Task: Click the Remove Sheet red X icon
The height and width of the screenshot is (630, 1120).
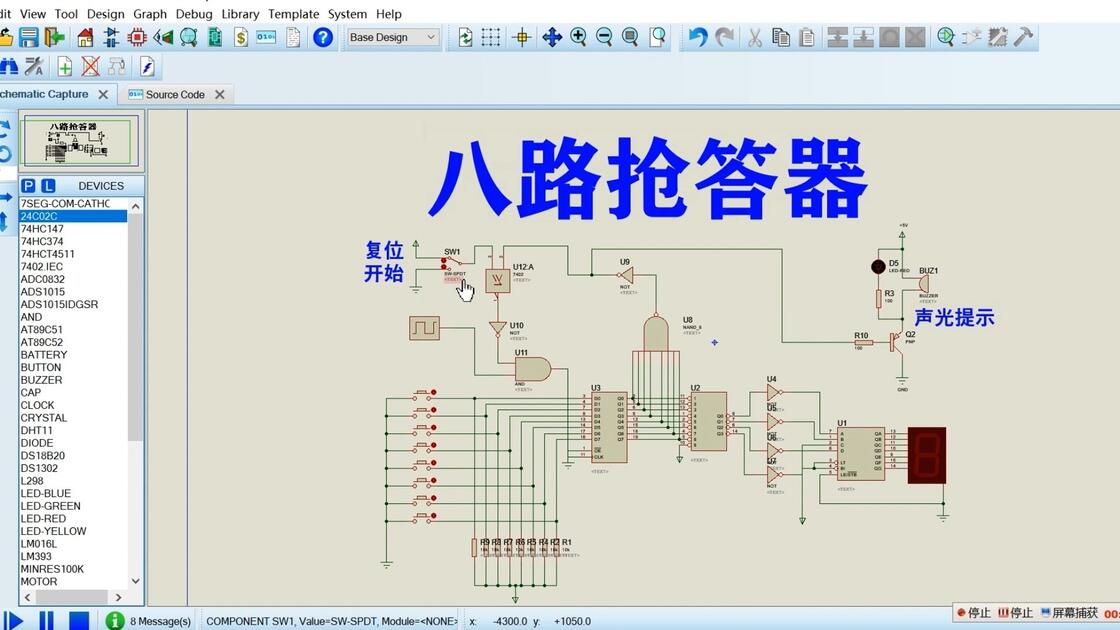Action: point(90,67)
